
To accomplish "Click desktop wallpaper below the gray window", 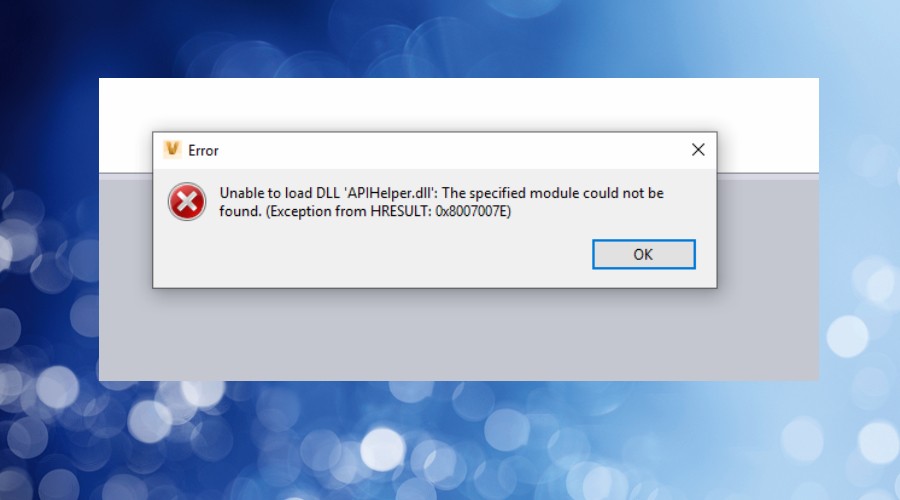I will coord(459,440).
